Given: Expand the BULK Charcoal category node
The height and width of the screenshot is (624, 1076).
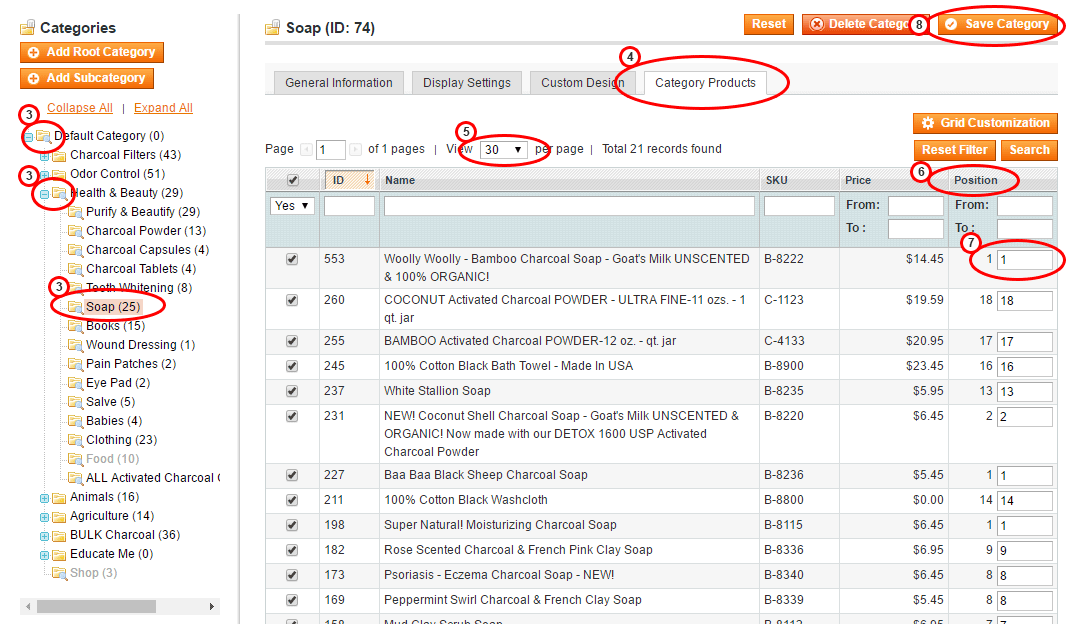Looking at the screenshot, I should click(44, 535).
